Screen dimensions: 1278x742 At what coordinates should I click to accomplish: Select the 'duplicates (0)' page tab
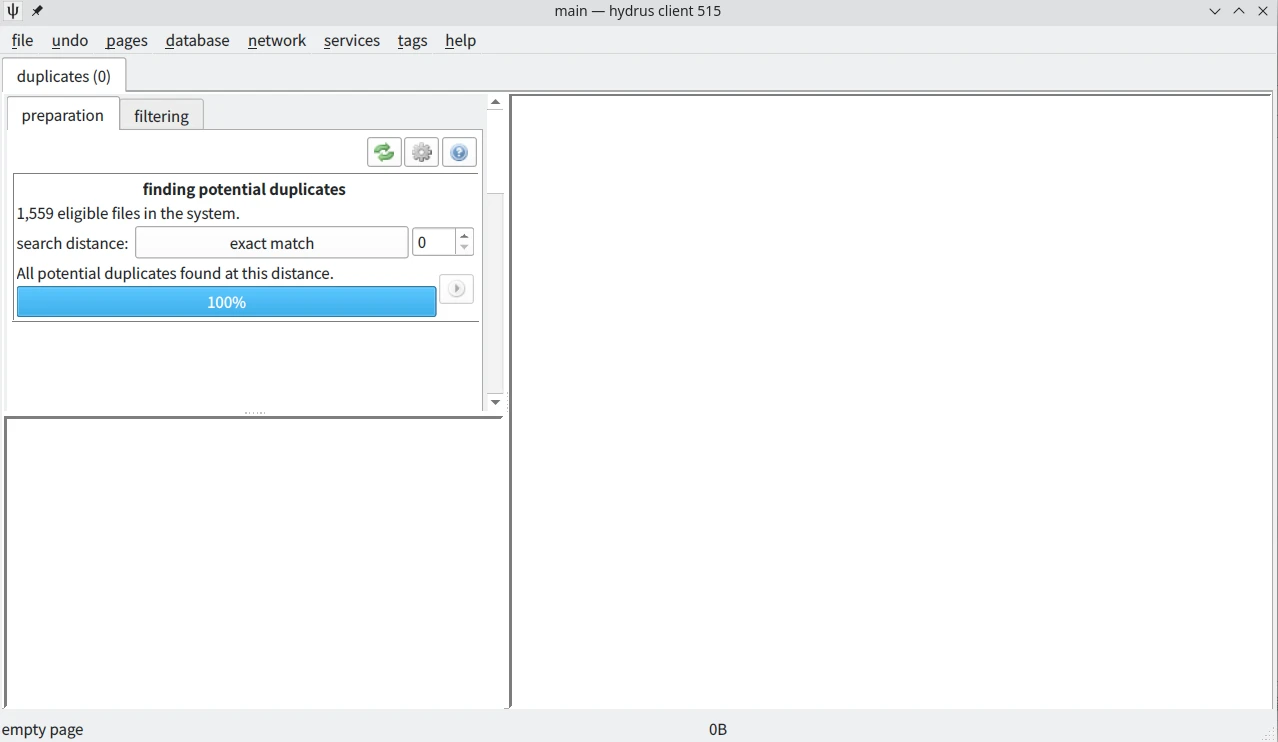64,76
